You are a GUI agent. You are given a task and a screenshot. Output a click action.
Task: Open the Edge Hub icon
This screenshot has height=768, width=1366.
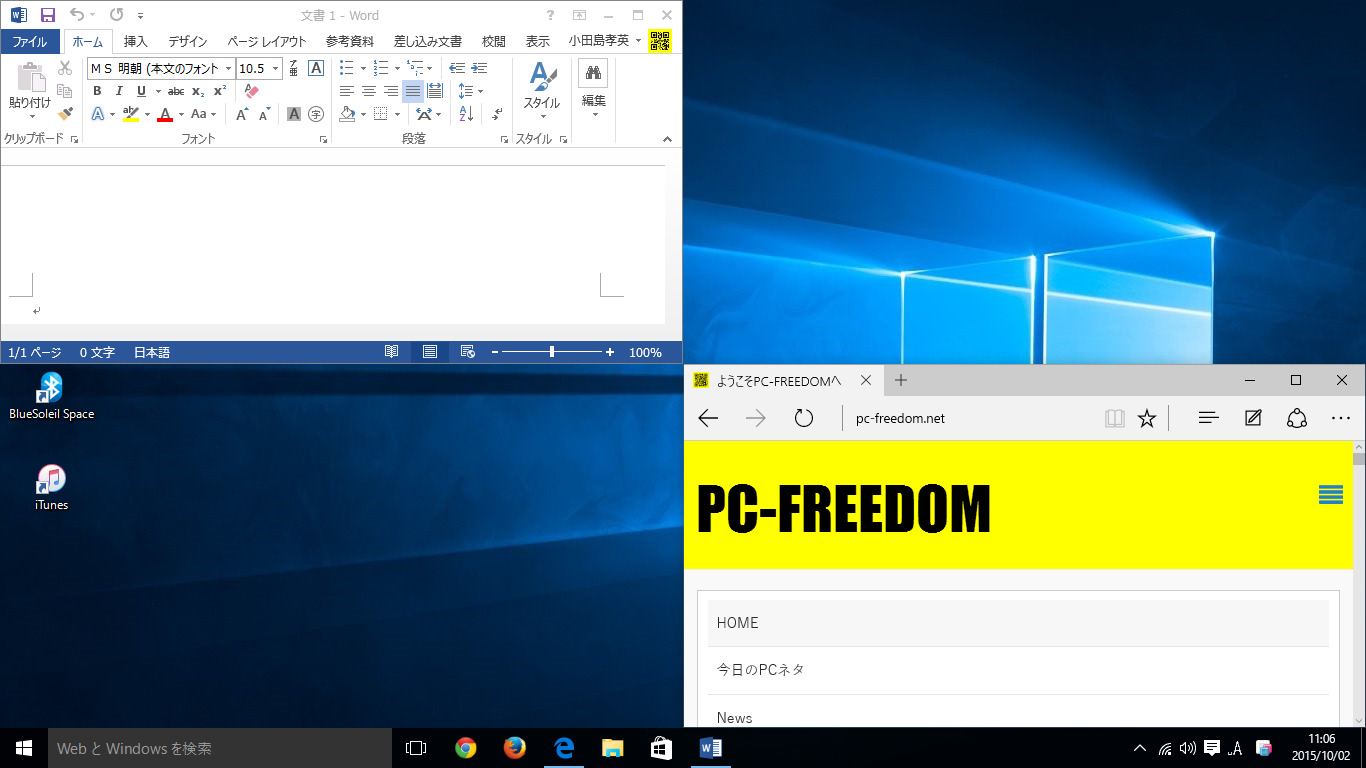click(x=1208, y=418)
